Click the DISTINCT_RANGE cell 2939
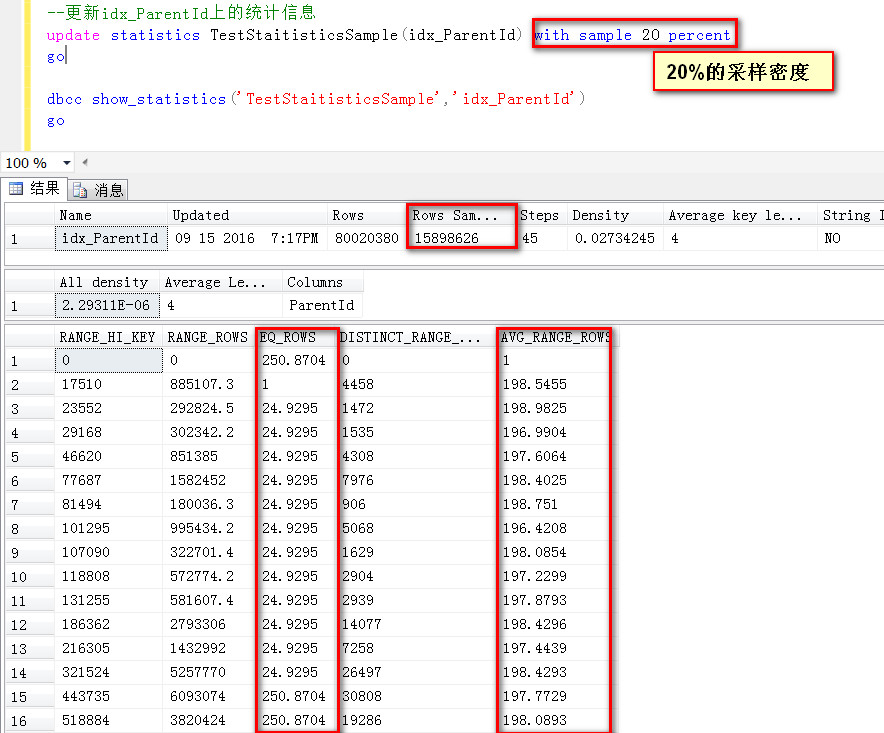Screen dimensions: 884x733 pos(417,600)
